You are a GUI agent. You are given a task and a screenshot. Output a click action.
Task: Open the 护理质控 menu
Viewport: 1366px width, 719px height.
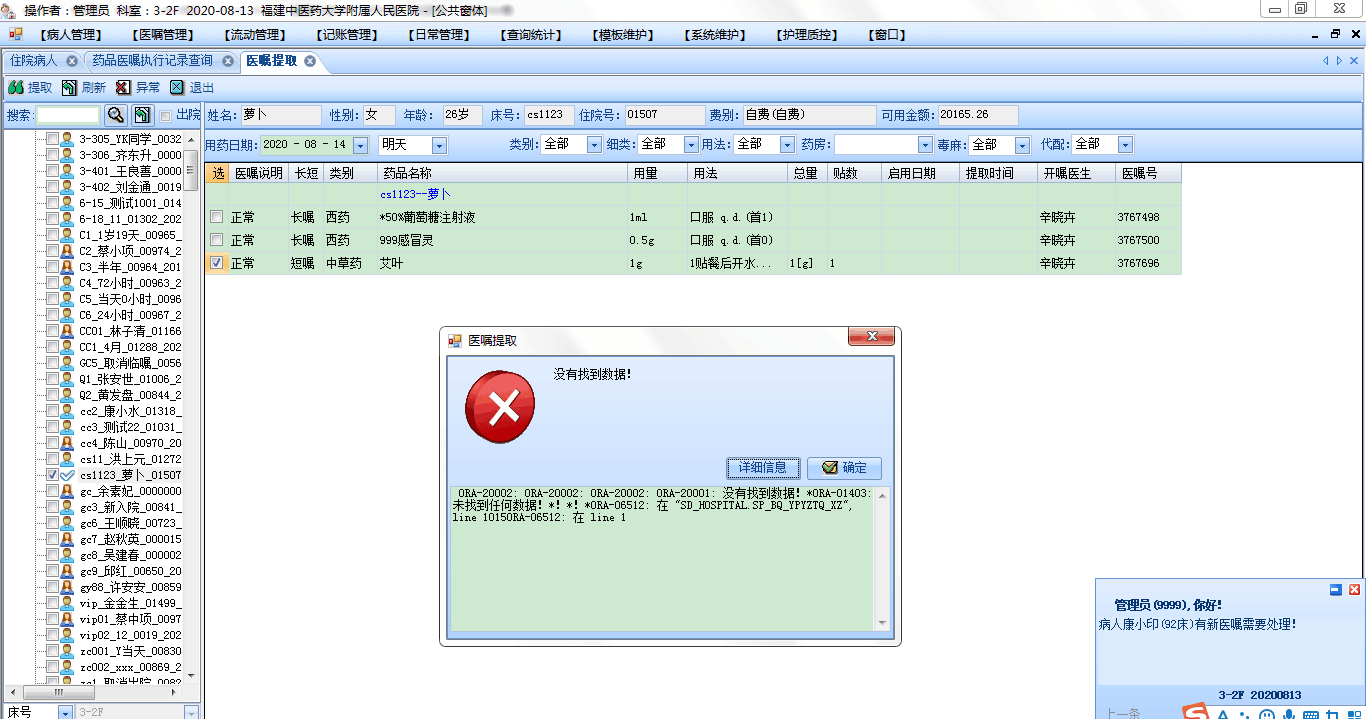point(807,35)
